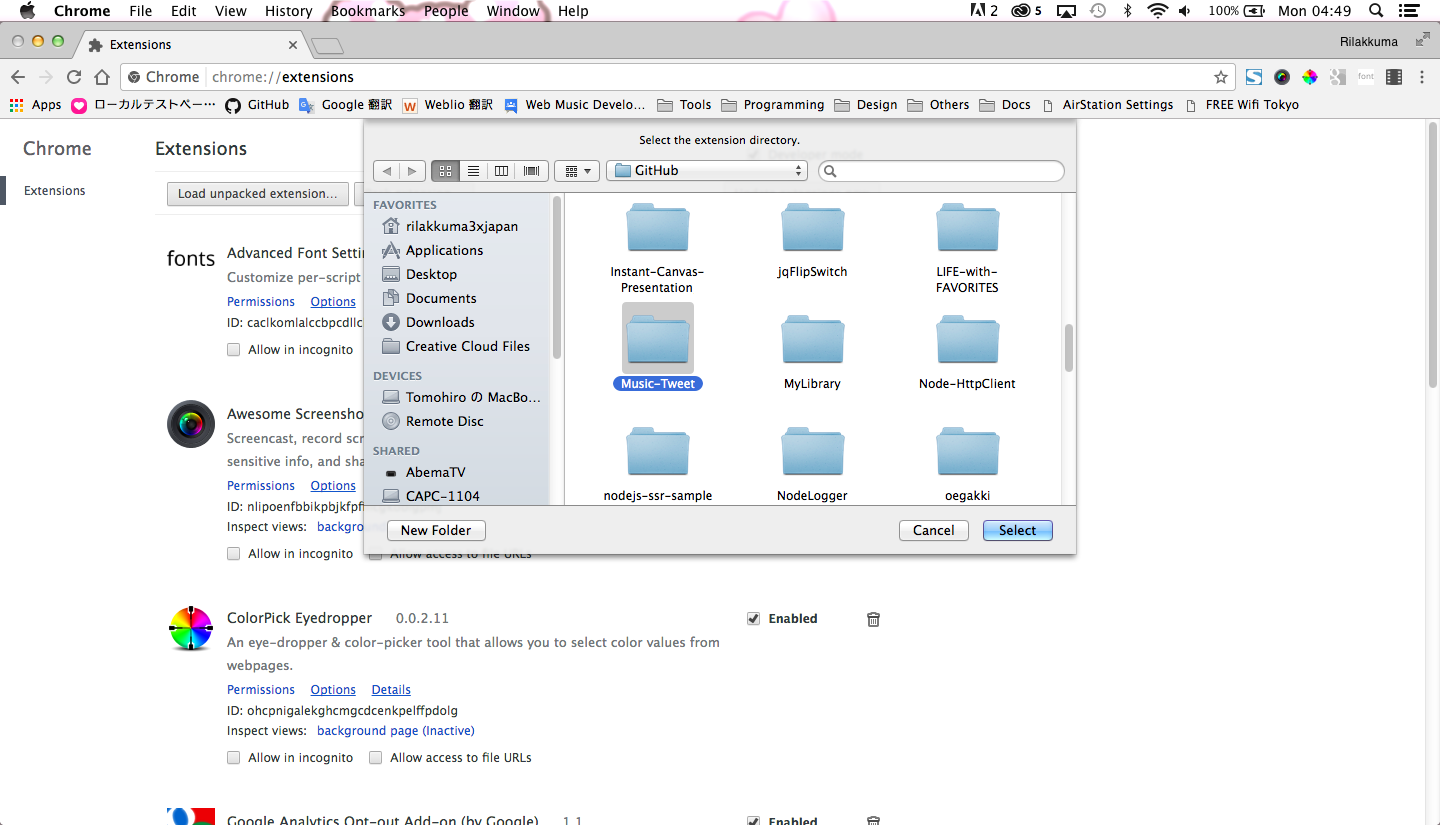
Task: Open the Bookmarks menu
Action: 368,11
